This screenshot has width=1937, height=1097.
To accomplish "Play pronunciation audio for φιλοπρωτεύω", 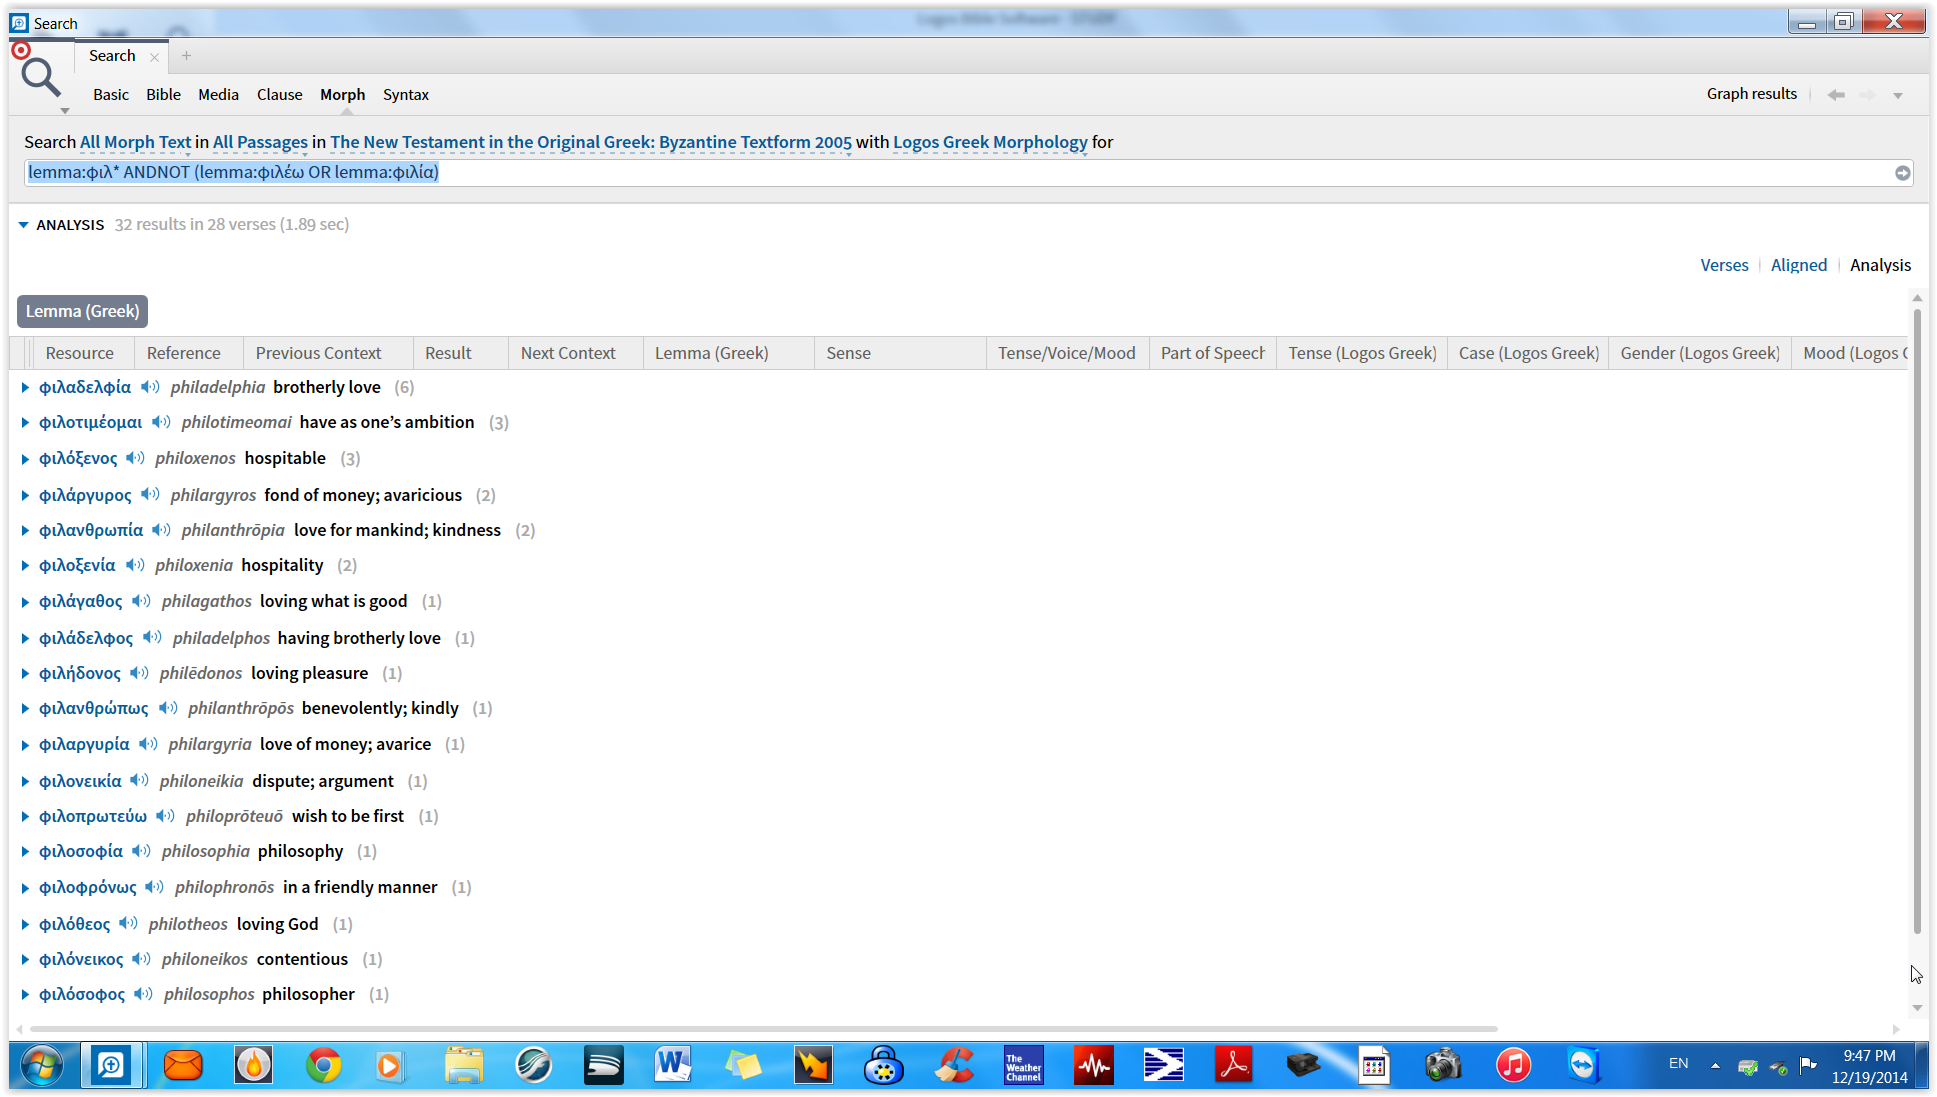I will [165, 816].
